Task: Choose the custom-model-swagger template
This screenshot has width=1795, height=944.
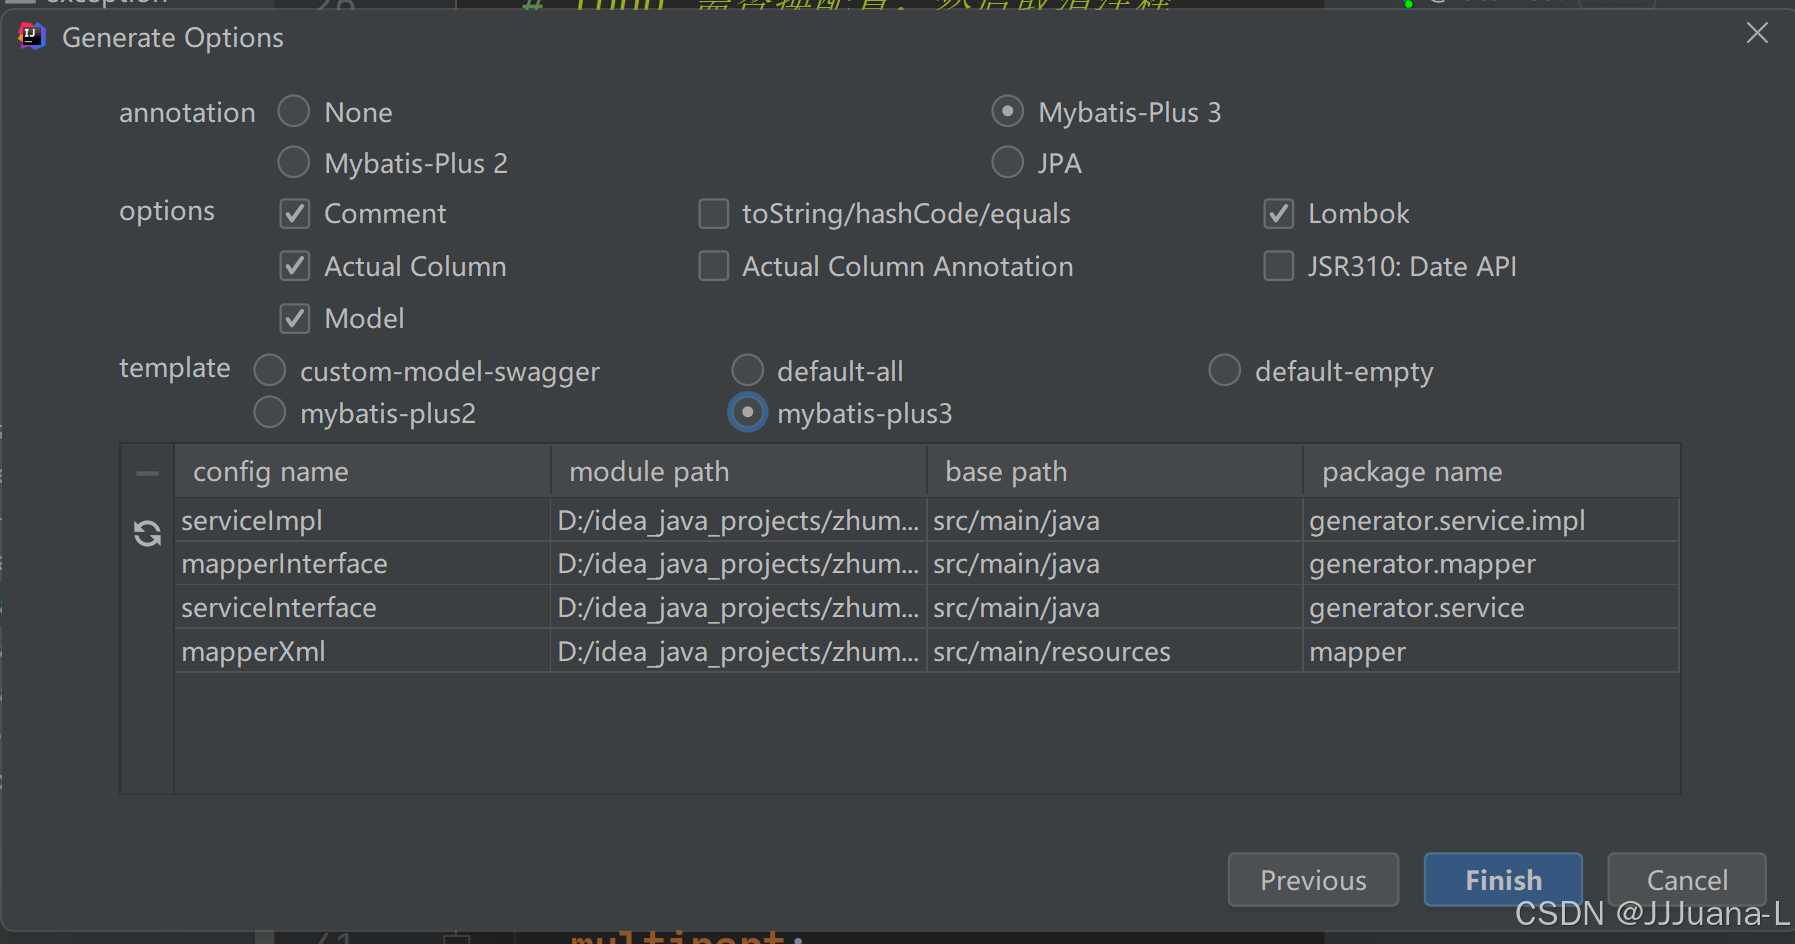Action: pyautogui.click(x=269, y=370)
